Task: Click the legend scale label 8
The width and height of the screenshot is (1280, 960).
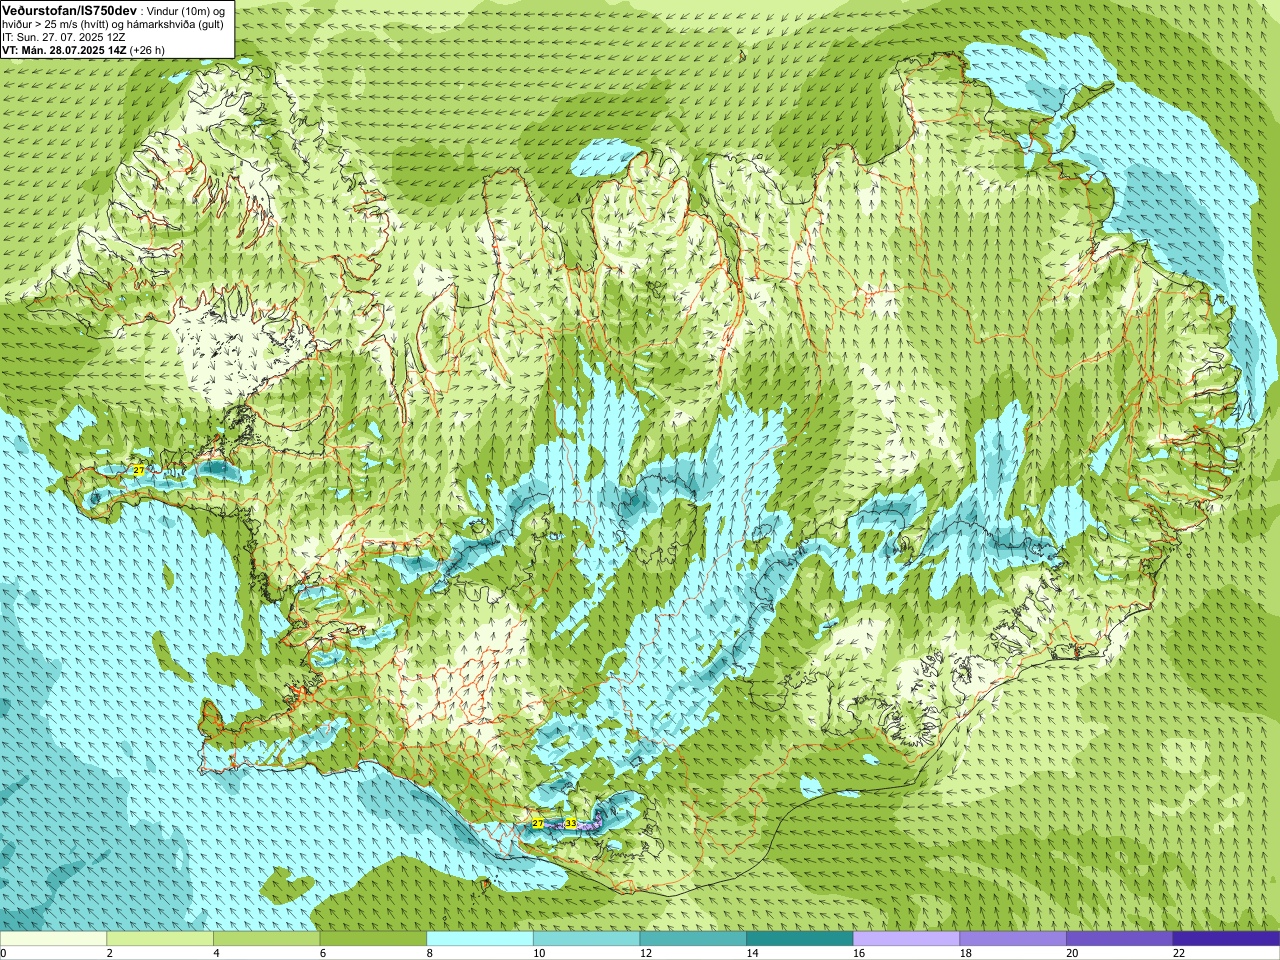Action: click(429, 953)
